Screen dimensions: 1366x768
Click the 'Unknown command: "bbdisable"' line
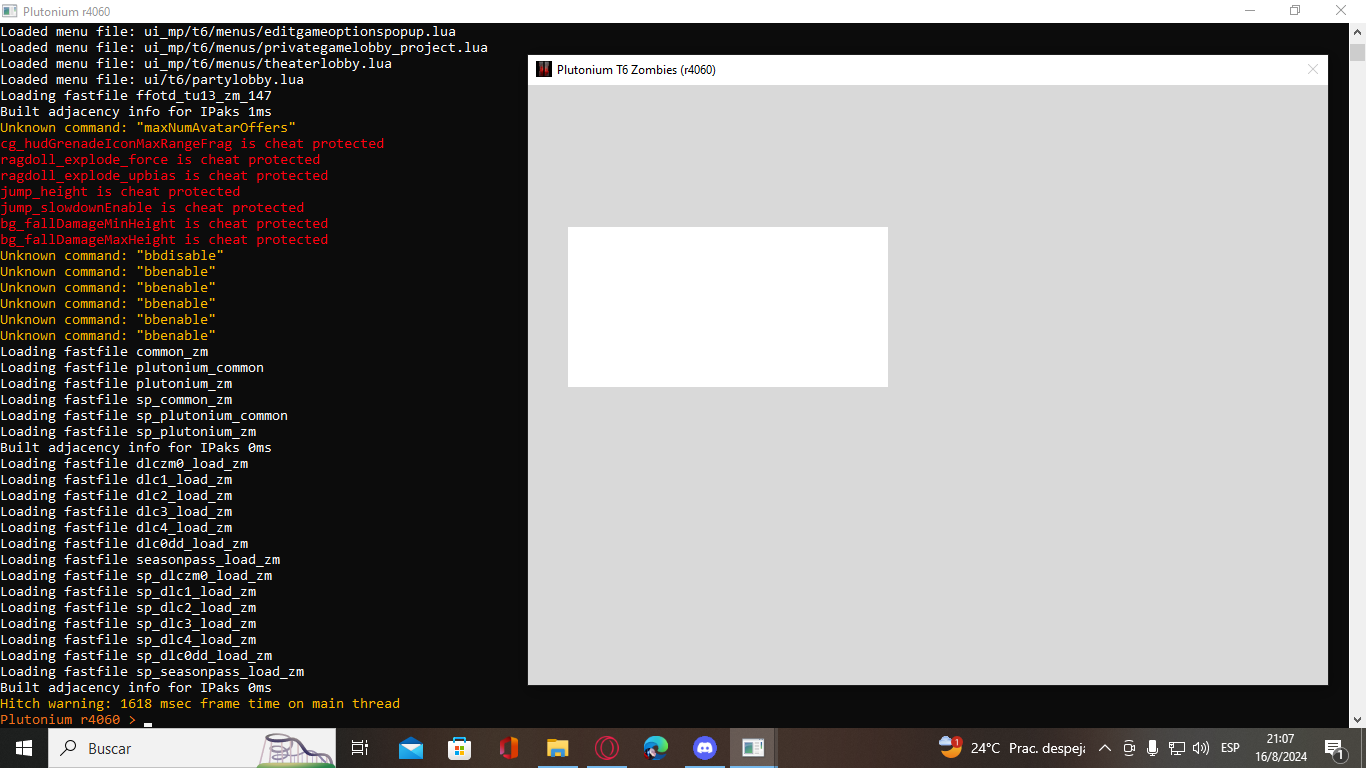[x=112, y=256]
